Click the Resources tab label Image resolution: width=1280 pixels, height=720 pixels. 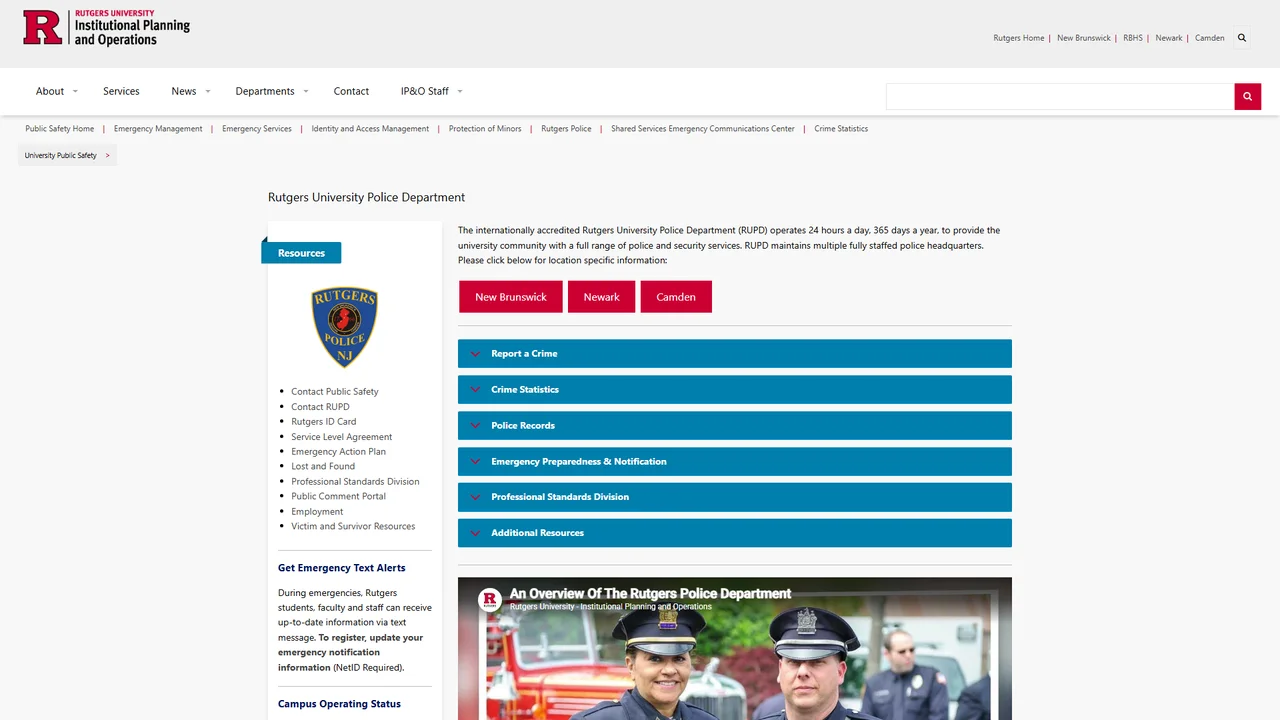pyautogui.click(x=301, y=253)
